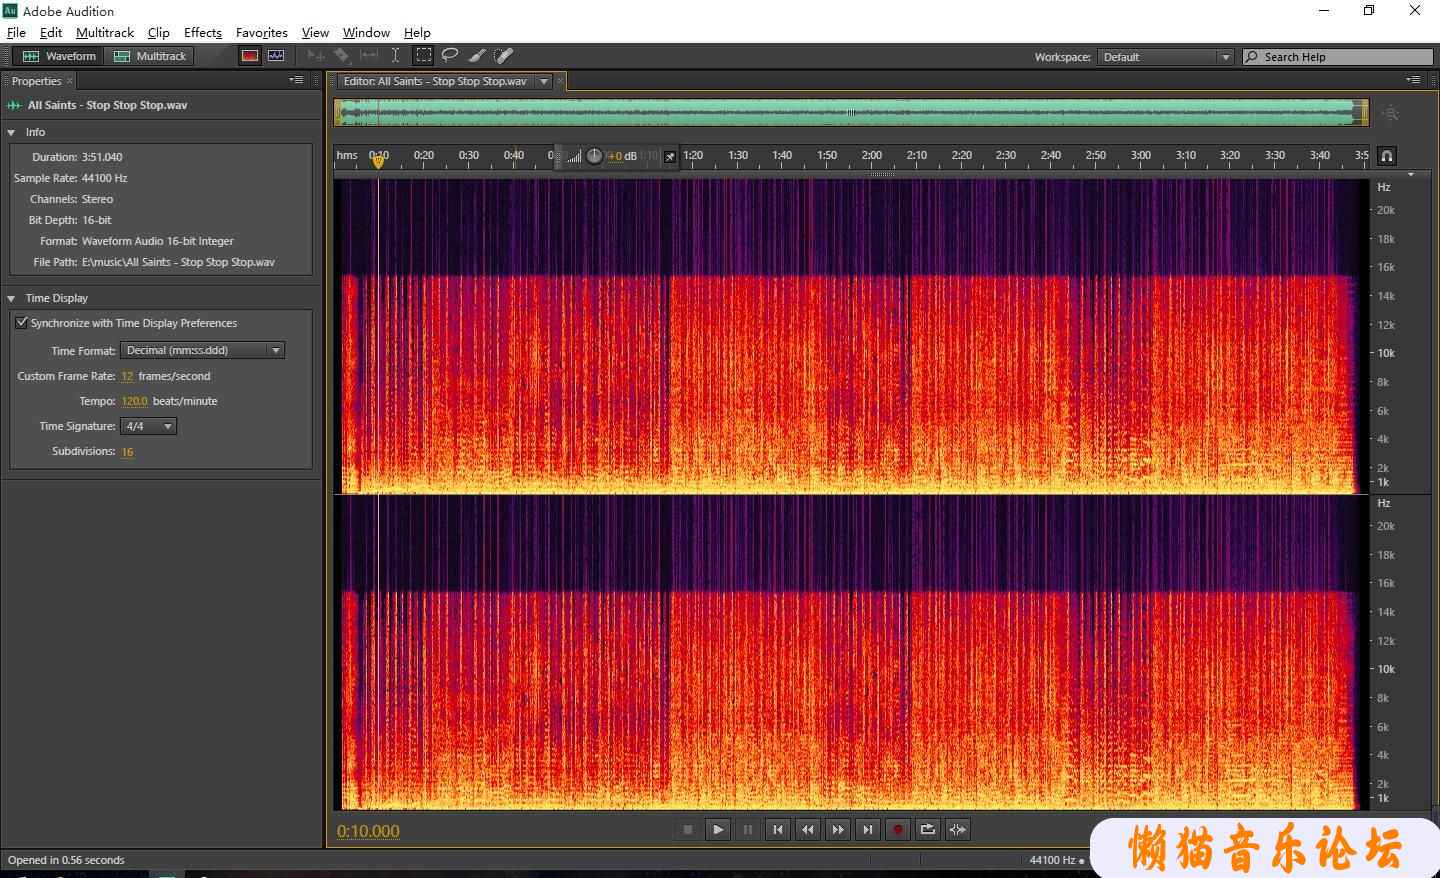The width and height of the screenshot is (1440, 878).
Task: Select the Slip tool
Action: tap(369, 56)
